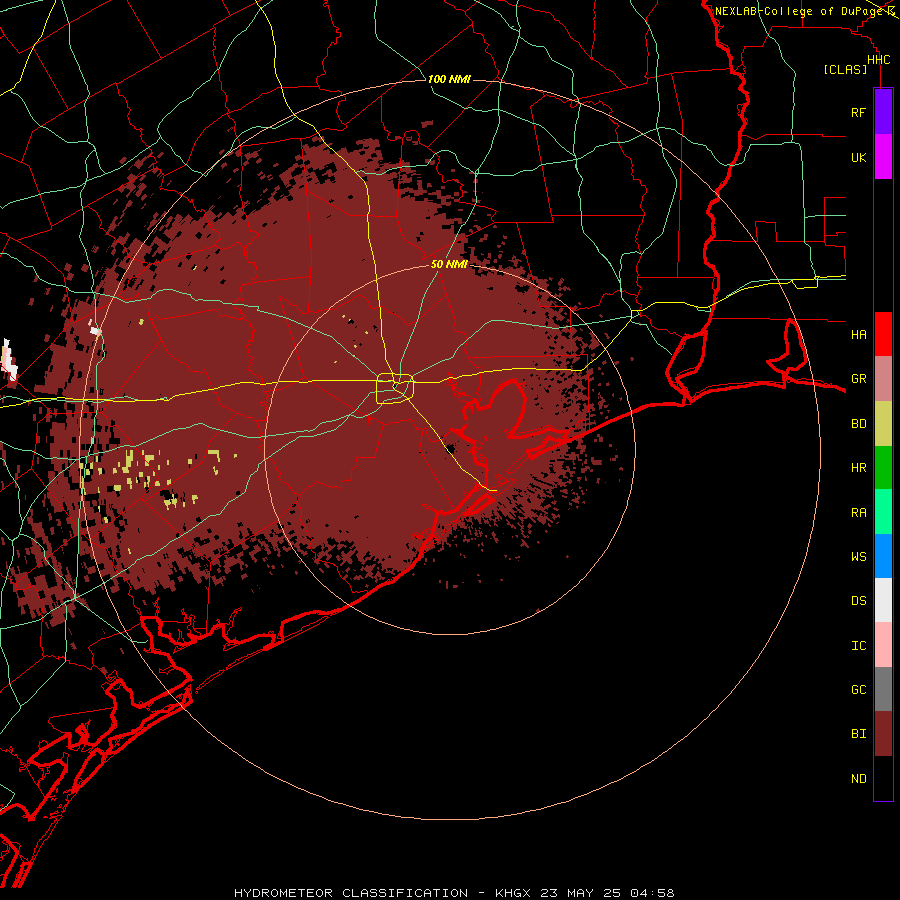Pick the mint green RA legend swatch
900x900 pixels.
(x=883, y=512)
